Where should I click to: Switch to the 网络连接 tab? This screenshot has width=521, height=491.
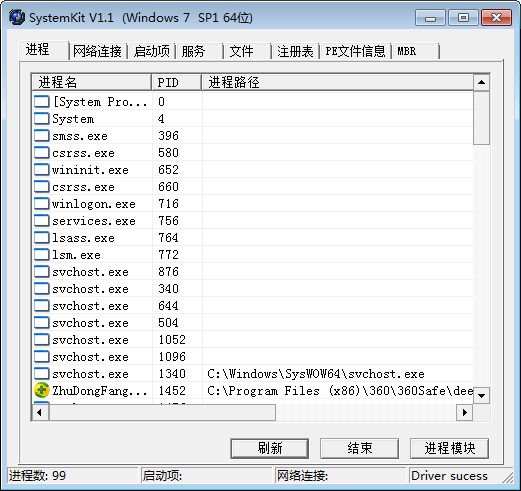tap(97, 51)
